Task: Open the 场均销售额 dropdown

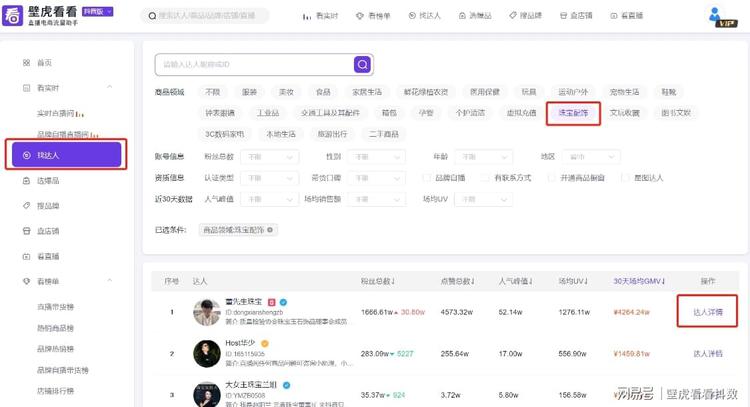Action: (376, 199)
